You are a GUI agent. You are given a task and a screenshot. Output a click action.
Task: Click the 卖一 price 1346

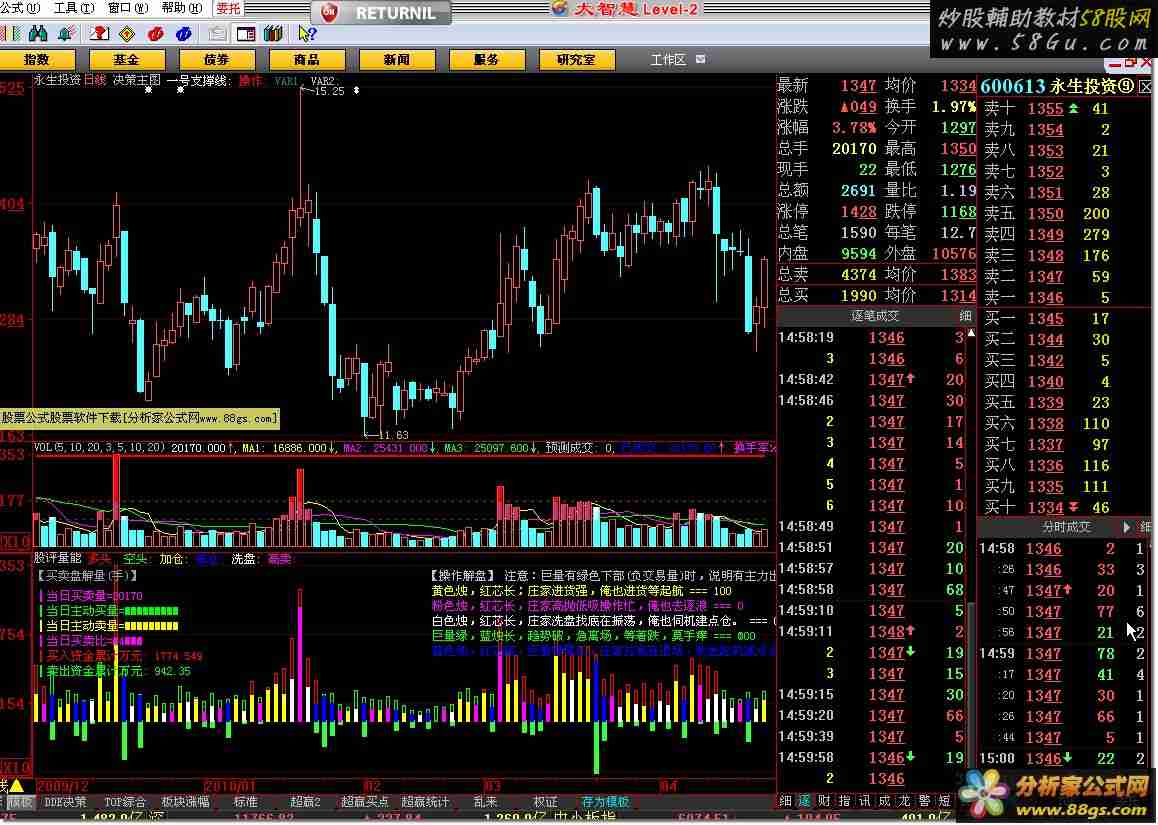(x=1046, y=298)
